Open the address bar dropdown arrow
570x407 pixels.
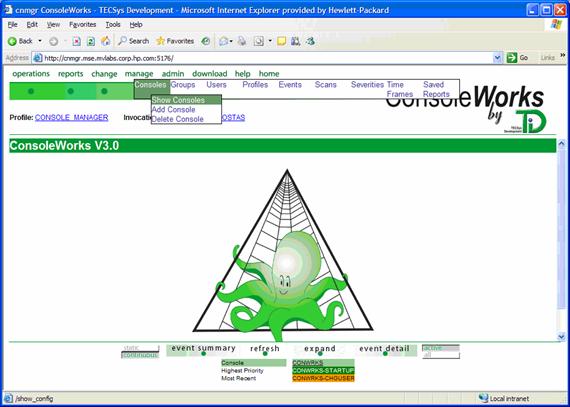click(497, 58)
